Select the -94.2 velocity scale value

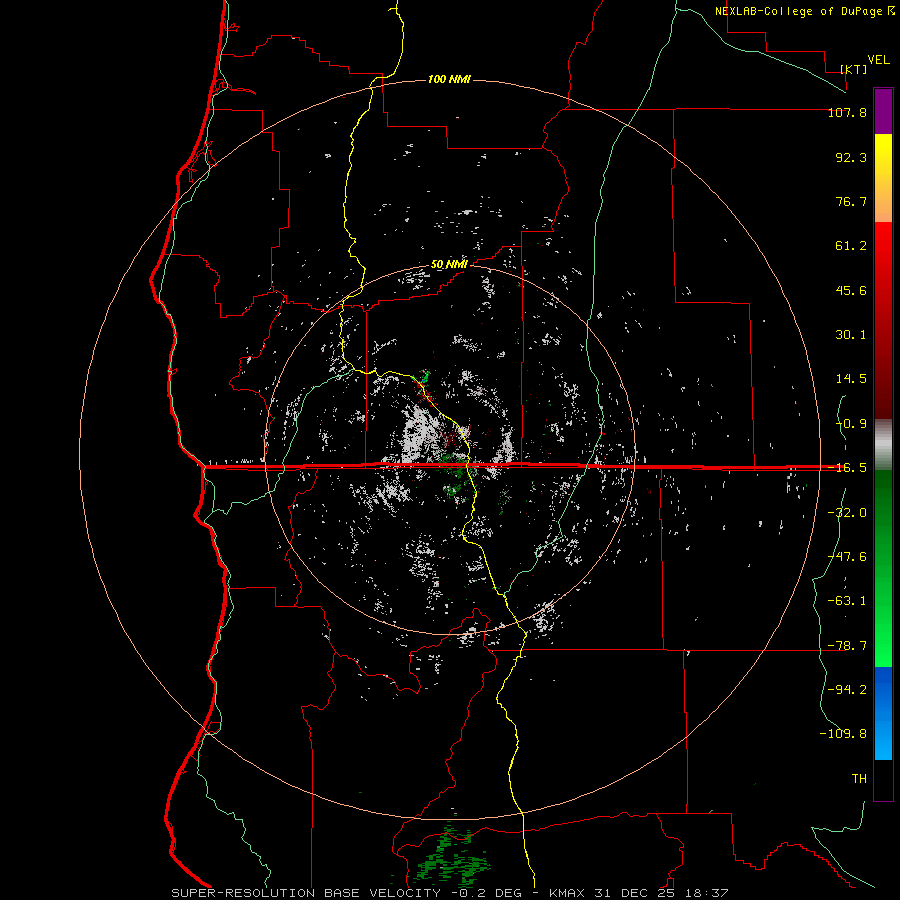coord(847,689)
